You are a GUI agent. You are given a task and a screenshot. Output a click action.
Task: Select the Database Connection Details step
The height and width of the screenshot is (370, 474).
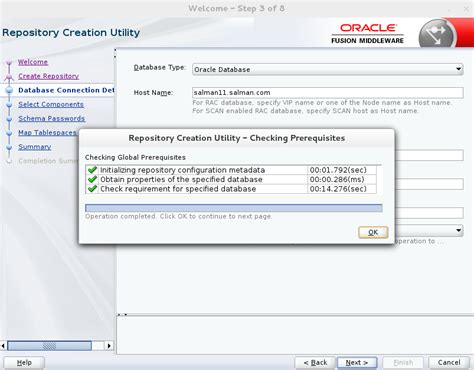coord(66,90)
